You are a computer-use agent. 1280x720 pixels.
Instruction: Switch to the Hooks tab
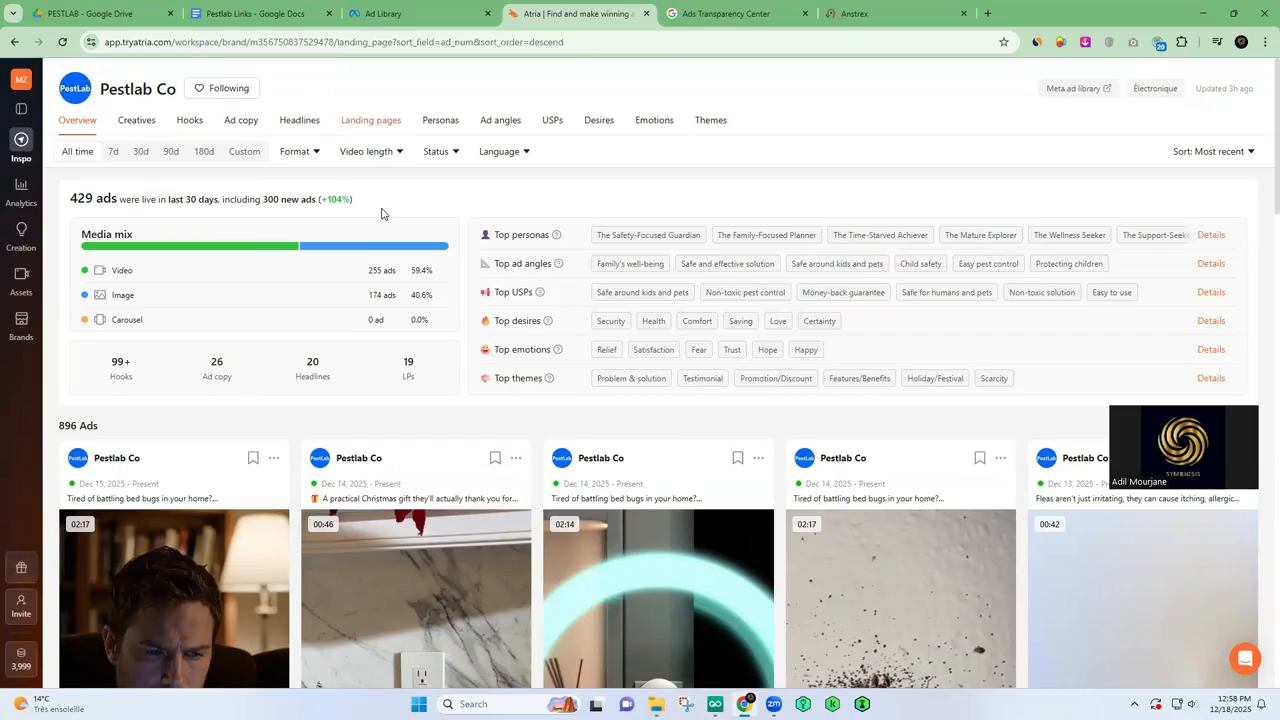(x=189, y=120)
